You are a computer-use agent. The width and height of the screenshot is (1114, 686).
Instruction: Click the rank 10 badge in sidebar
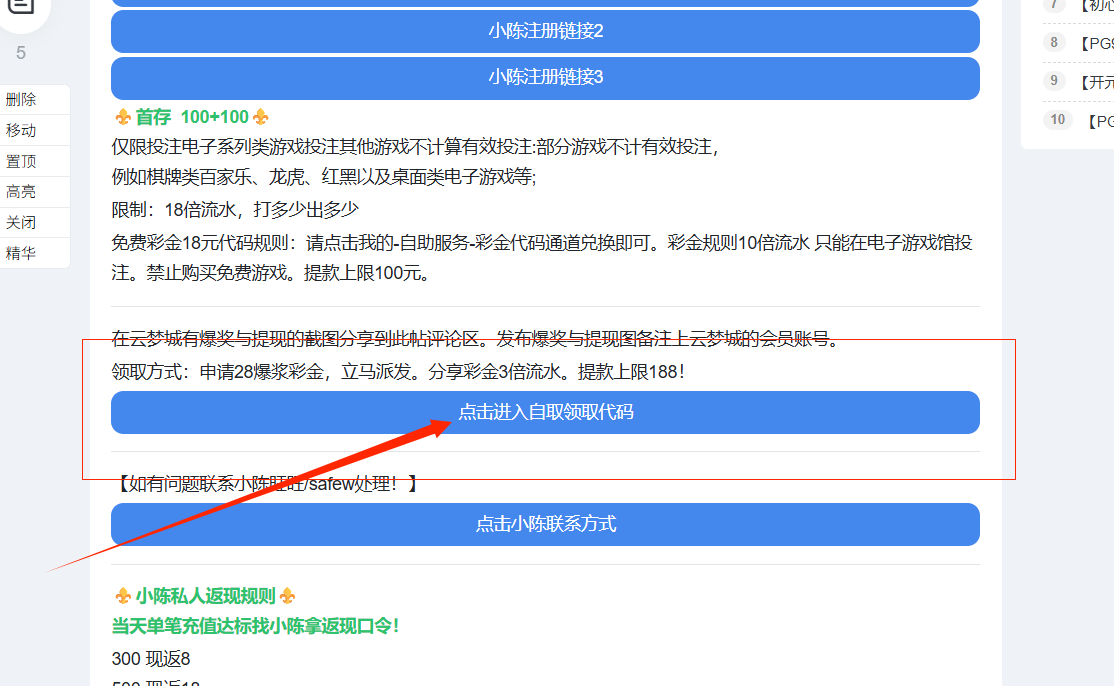[x=1056, y=120]
